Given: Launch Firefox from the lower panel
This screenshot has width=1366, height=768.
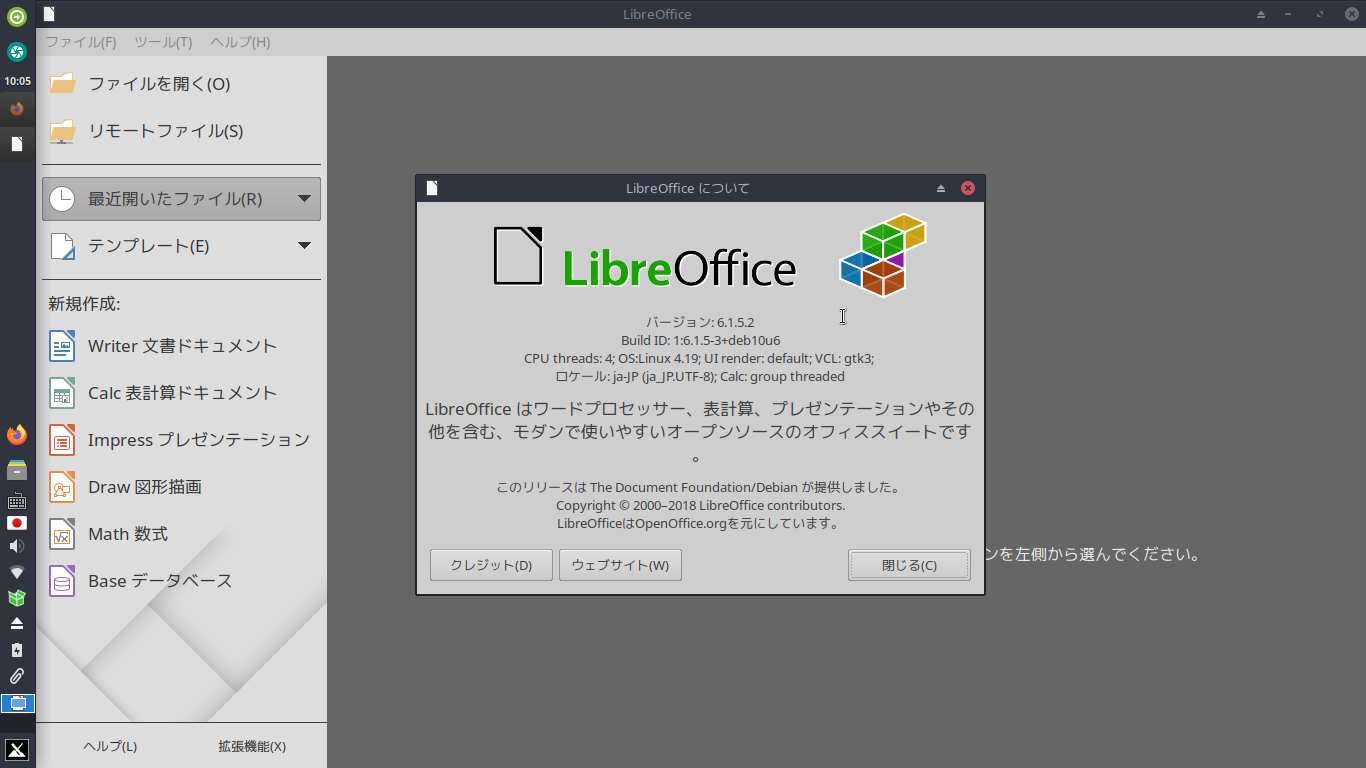Looking at the screenshot, I should point(17,435).
